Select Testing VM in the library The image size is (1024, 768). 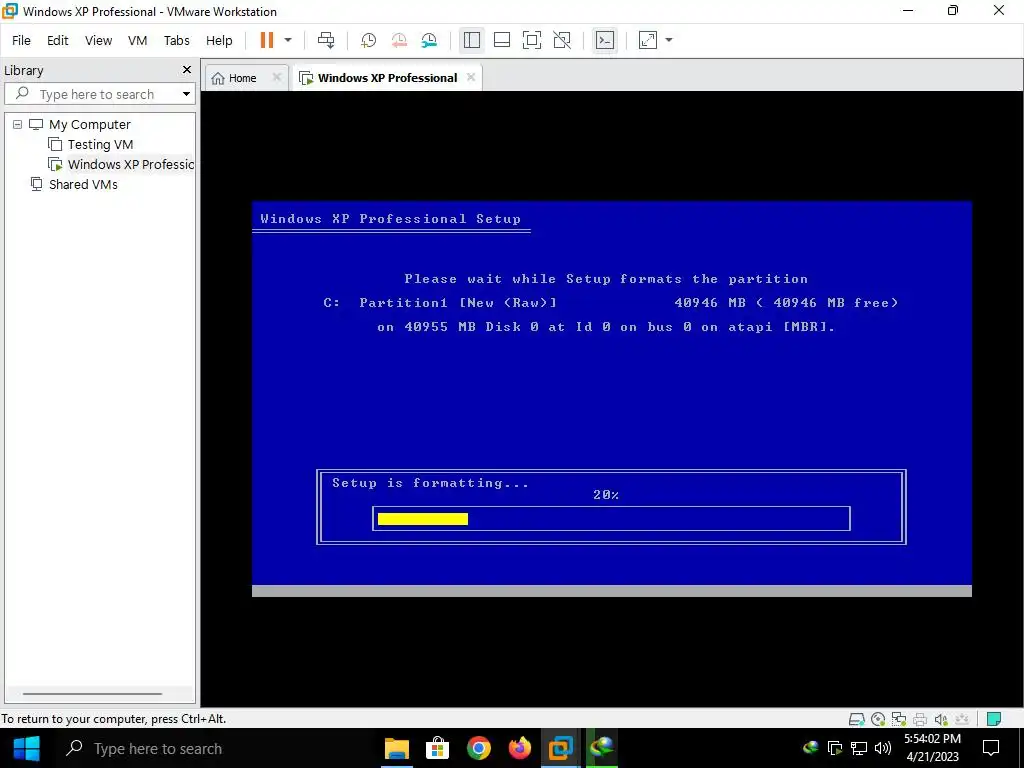[100, 144]
